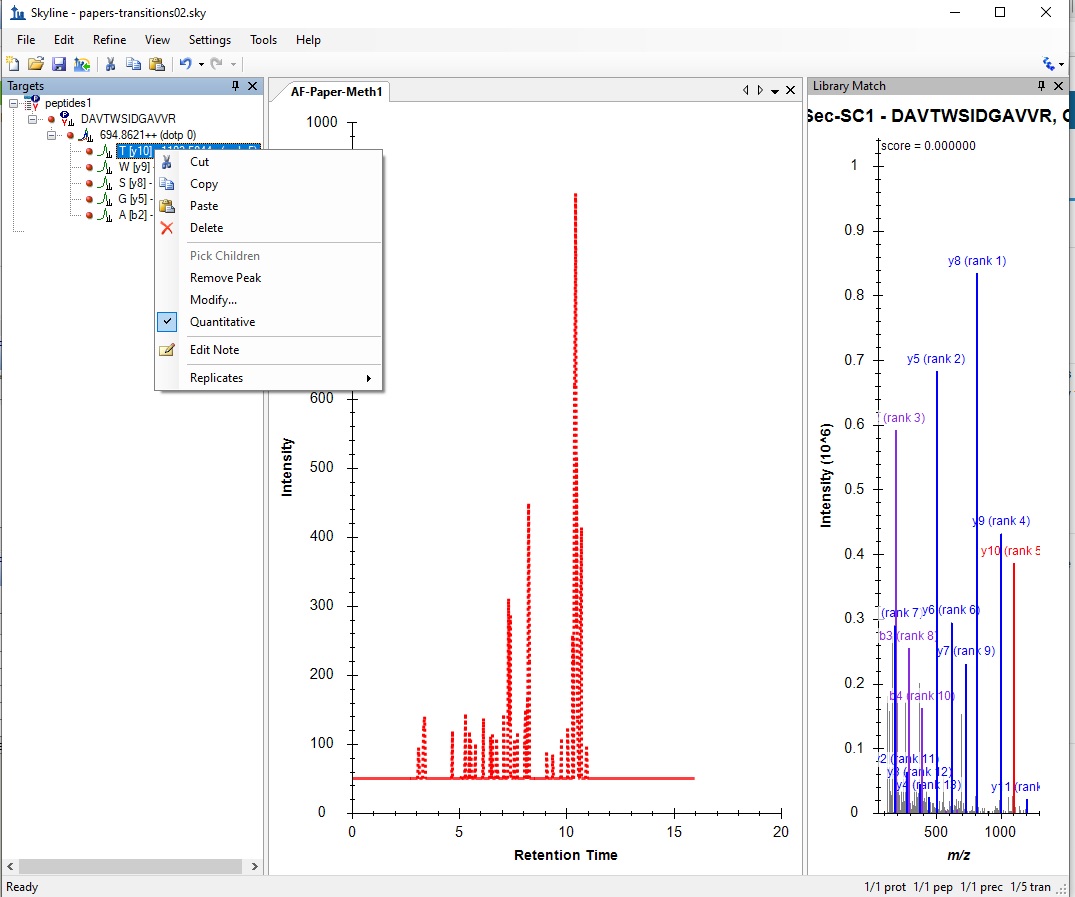Save the document using the floppy disk icon

click(x=58, y=64)
